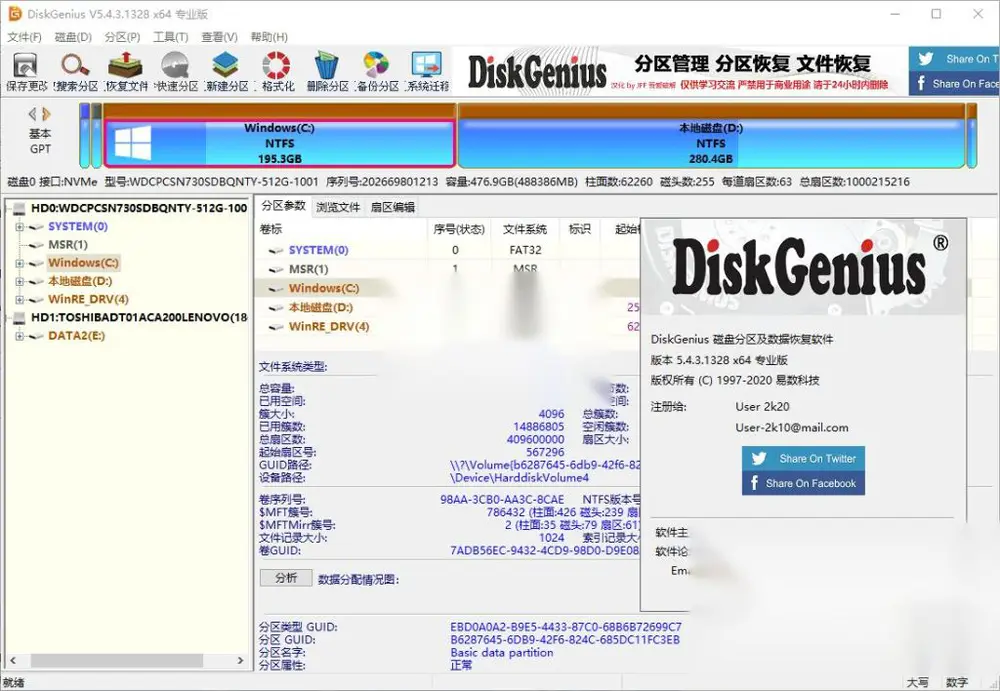
Task: Open the 文件(F) menu
Action: (x=24, y=37)
